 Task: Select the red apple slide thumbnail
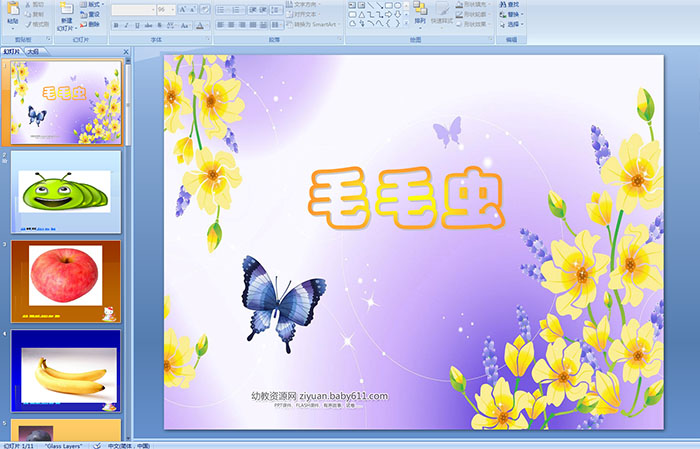click(66, 281)
